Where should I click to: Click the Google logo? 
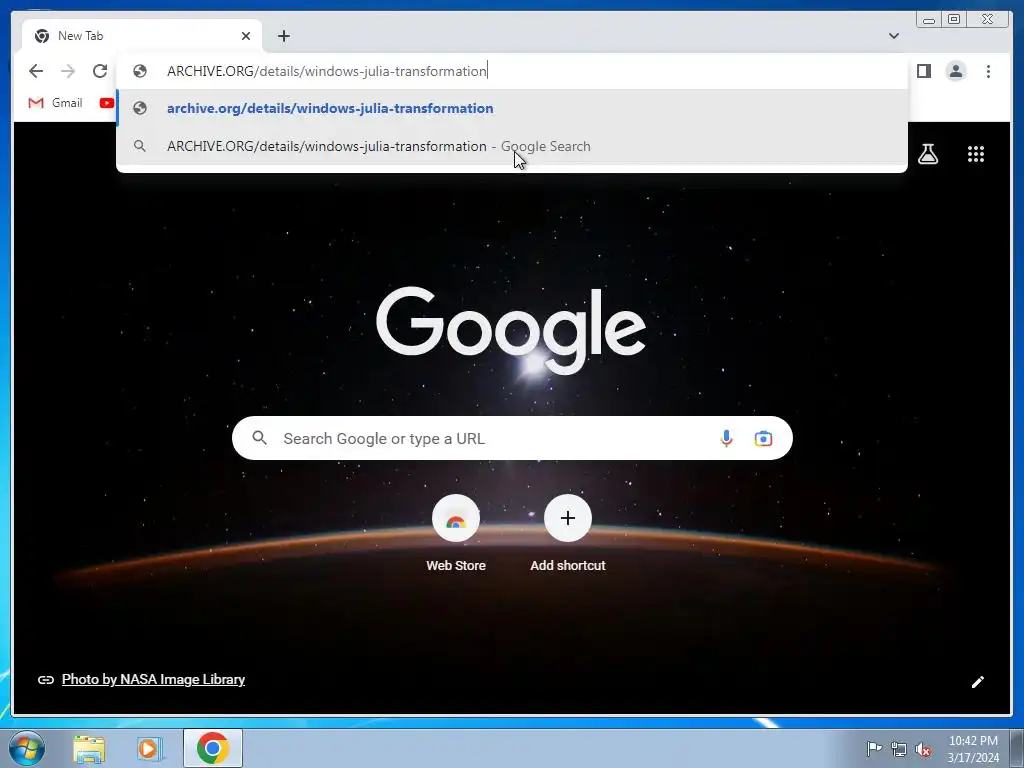pos(511,330)
